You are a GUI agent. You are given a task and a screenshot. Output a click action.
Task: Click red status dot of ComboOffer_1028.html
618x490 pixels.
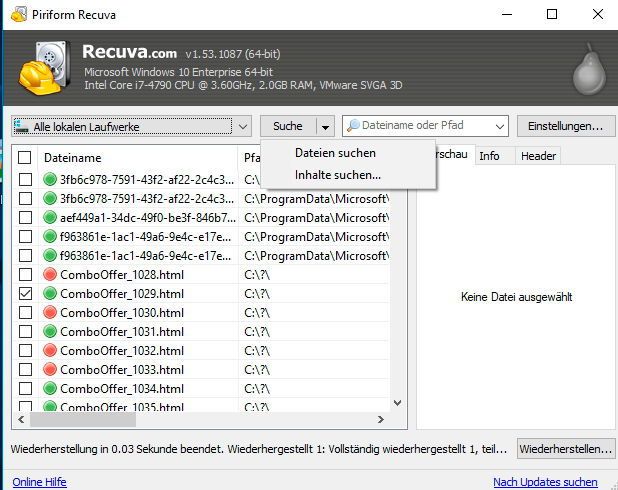click(x=50, y=274)
